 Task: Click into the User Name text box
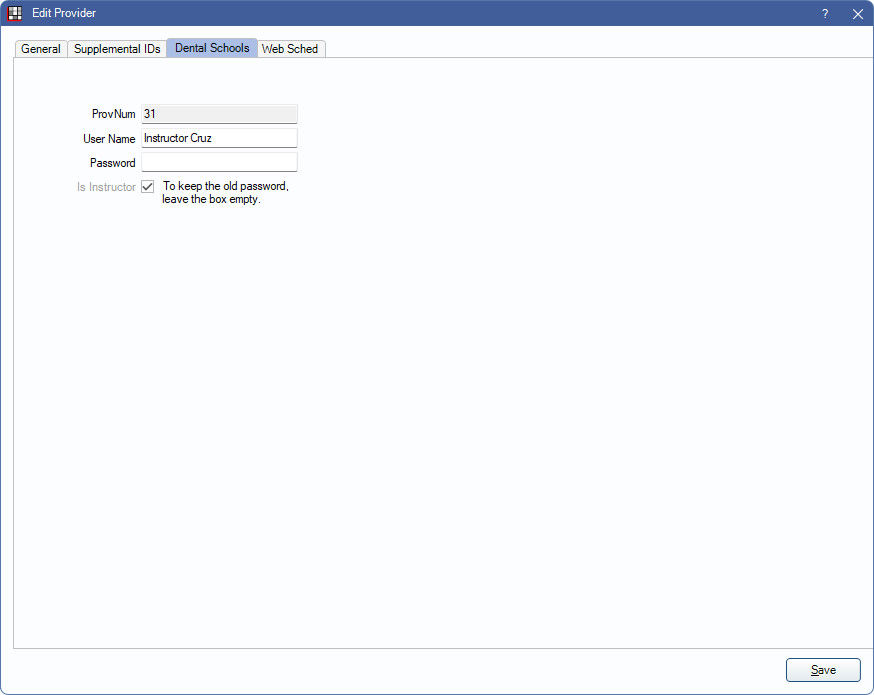coord(219,138)
